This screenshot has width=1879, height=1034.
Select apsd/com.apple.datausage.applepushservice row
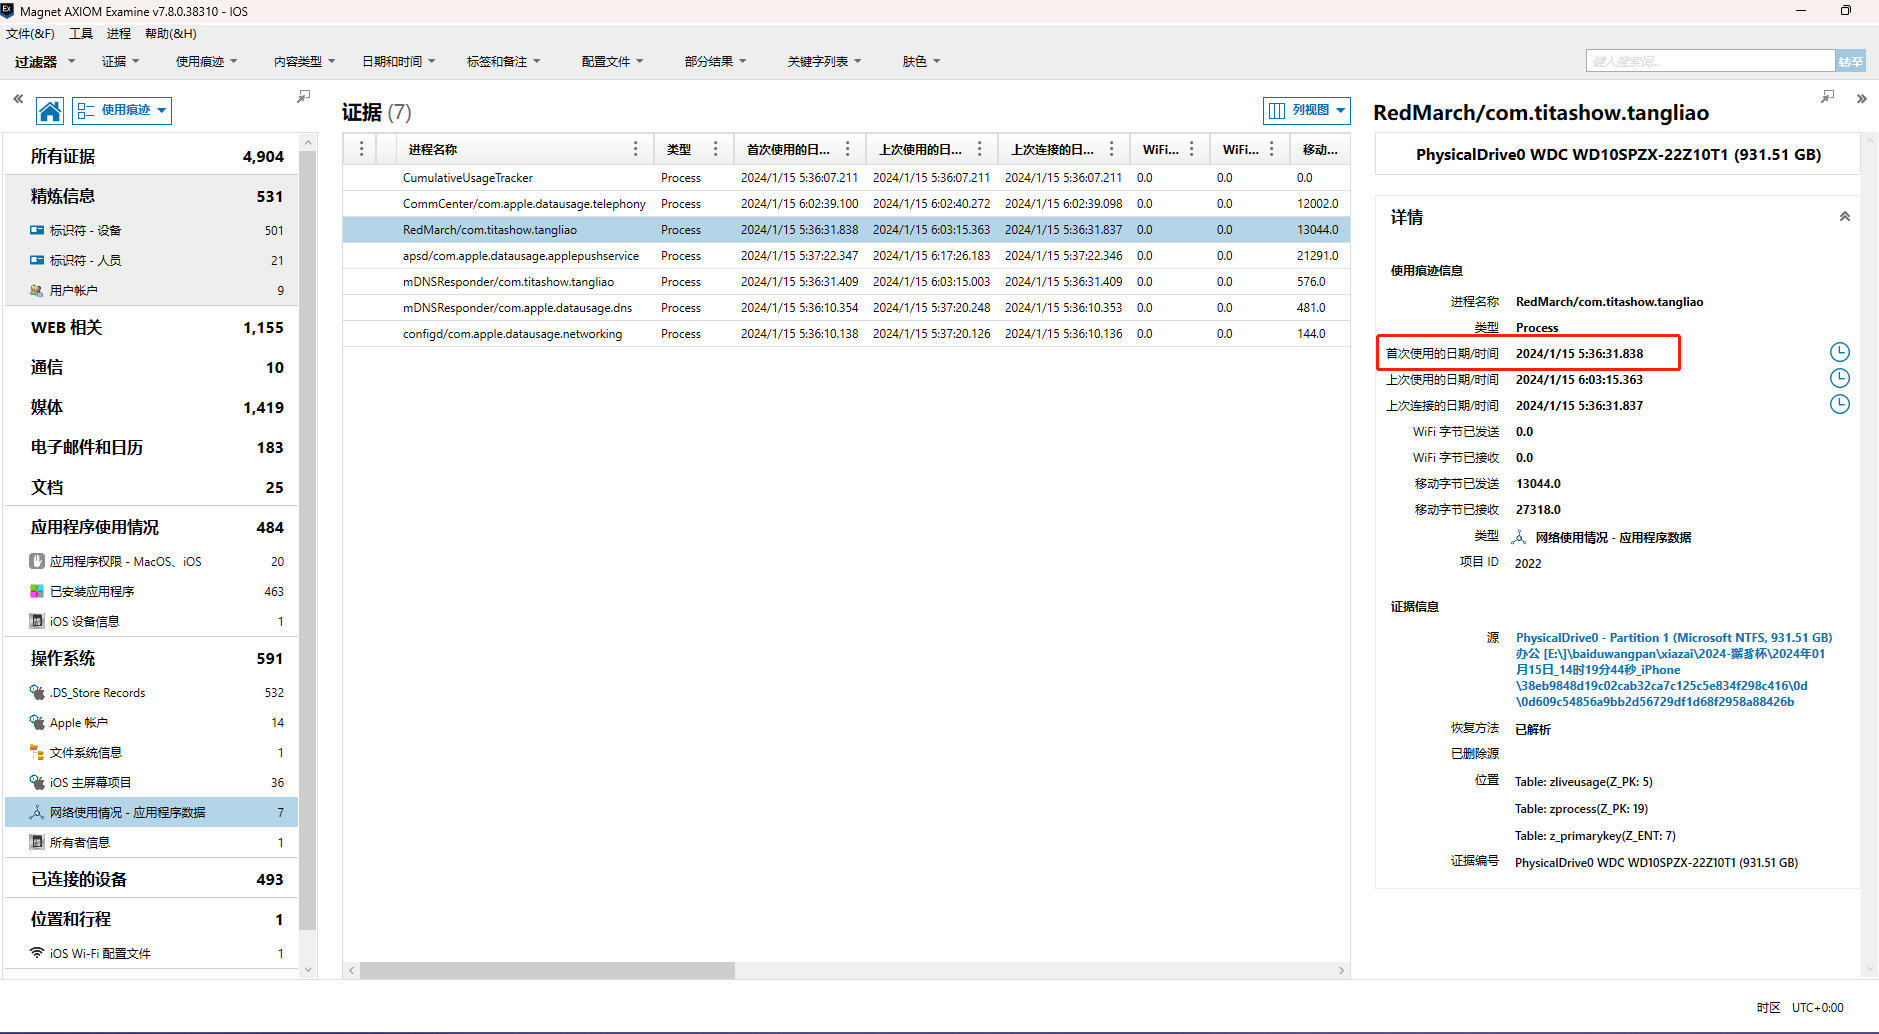(x=846, y=255)
